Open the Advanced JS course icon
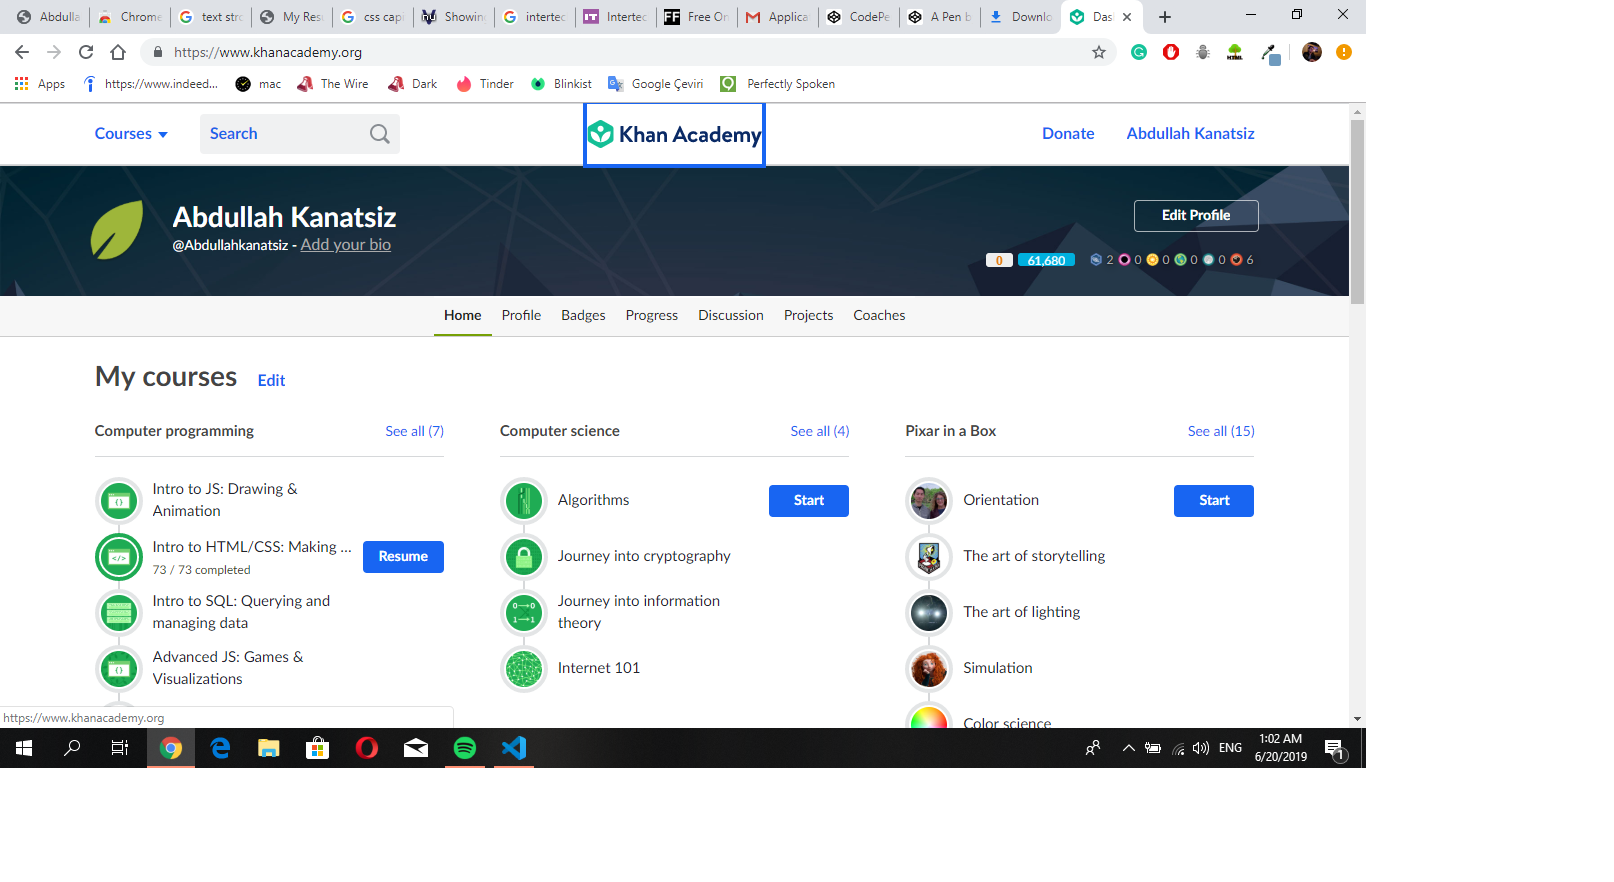This screenshot has height=882, width=1614. tap(119, 668)
